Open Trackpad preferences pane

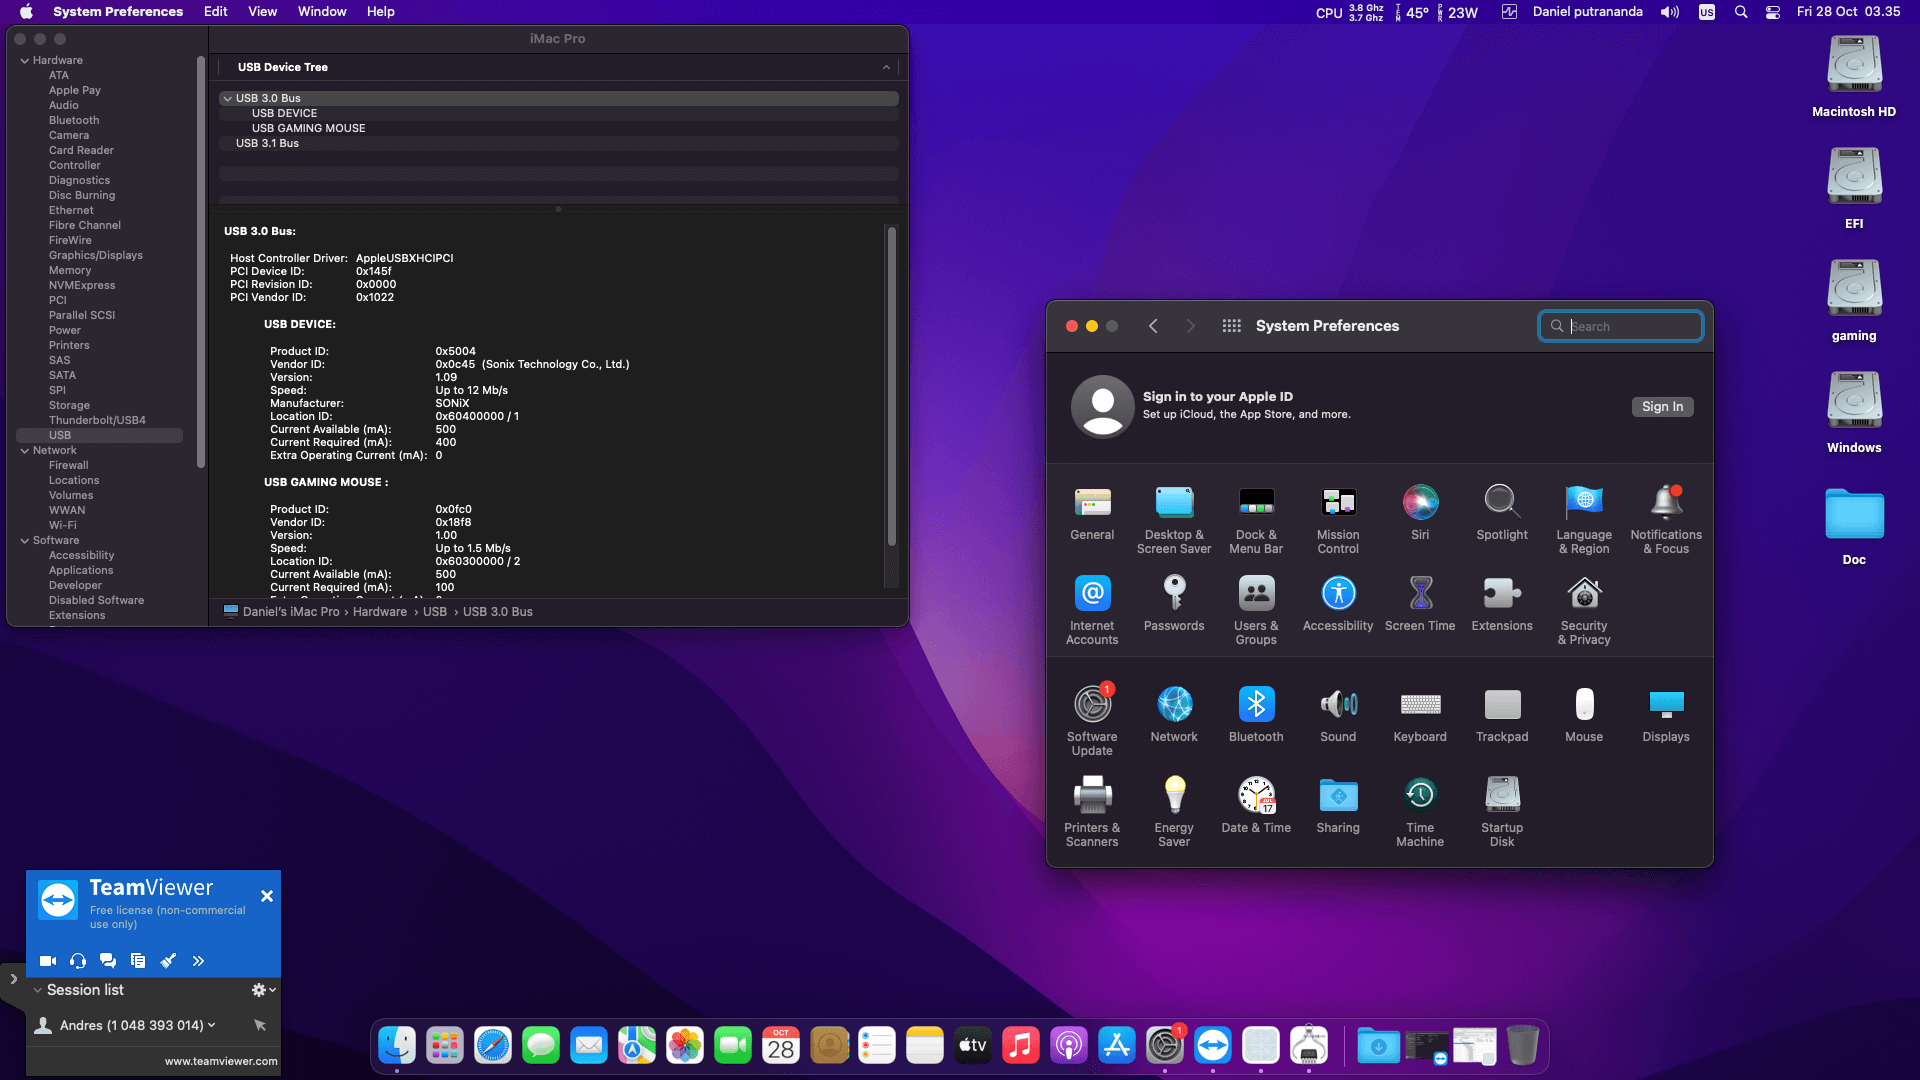click(1502, 715)
